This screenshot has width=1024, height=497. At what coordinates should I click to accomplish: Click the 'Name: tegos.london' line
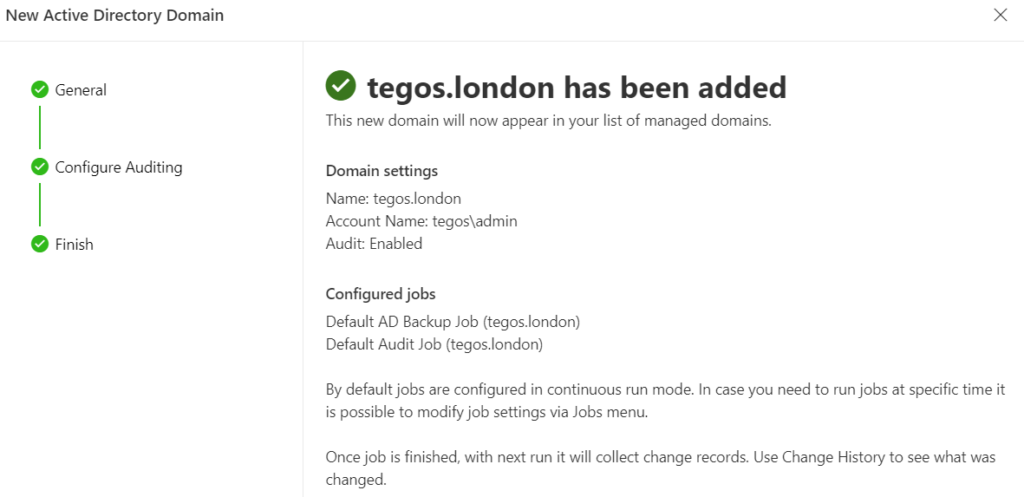point(393,198)
